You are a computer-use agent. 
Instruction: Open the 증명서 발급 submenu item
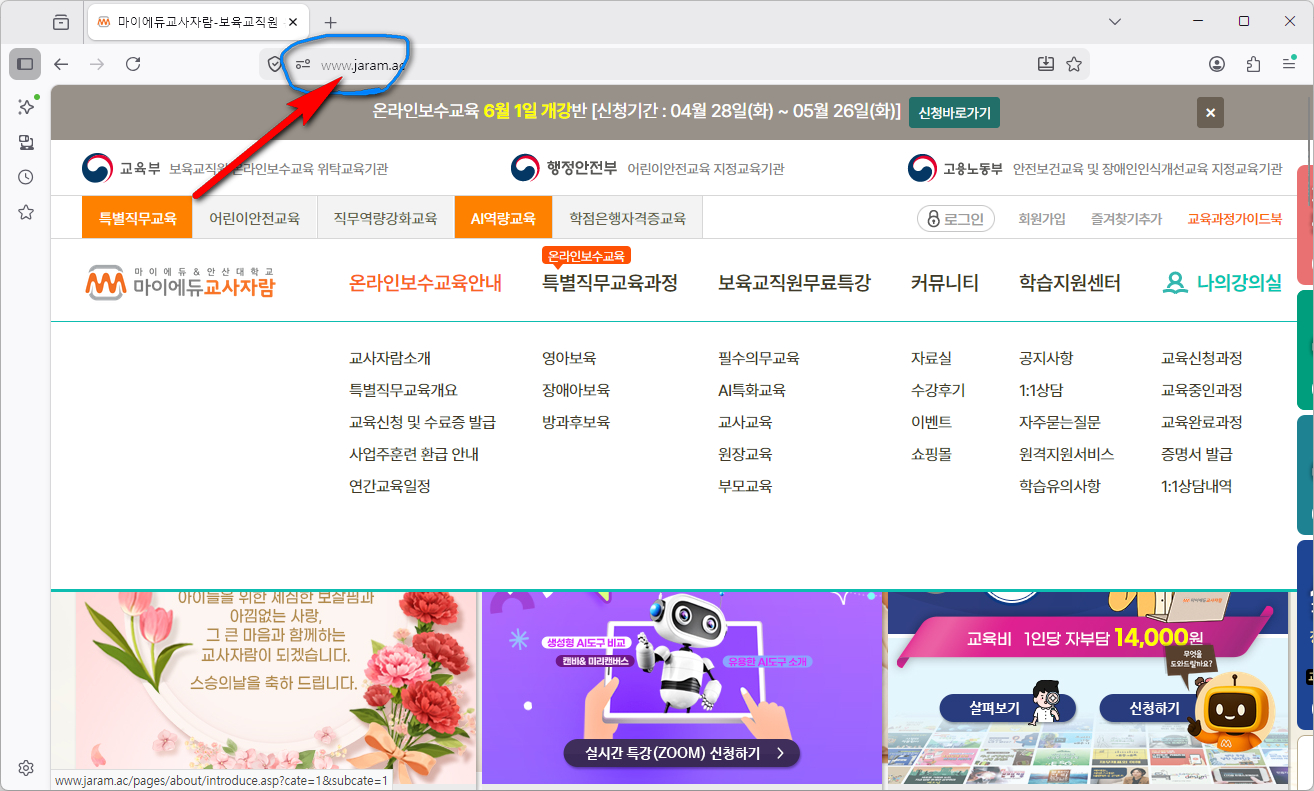click(x=1197, y=454)
